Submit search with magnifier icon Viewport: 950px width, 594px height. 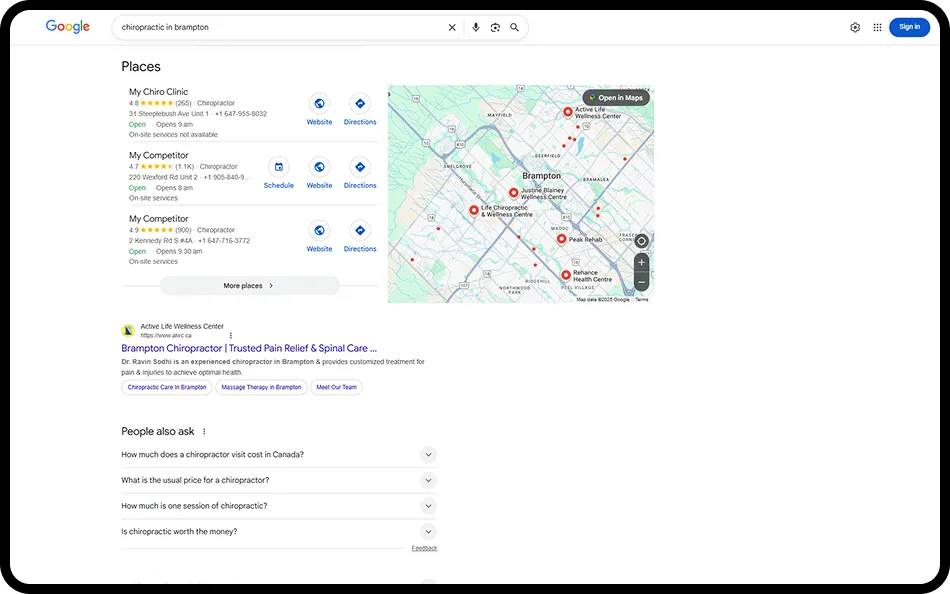click(x=514, y=27)
